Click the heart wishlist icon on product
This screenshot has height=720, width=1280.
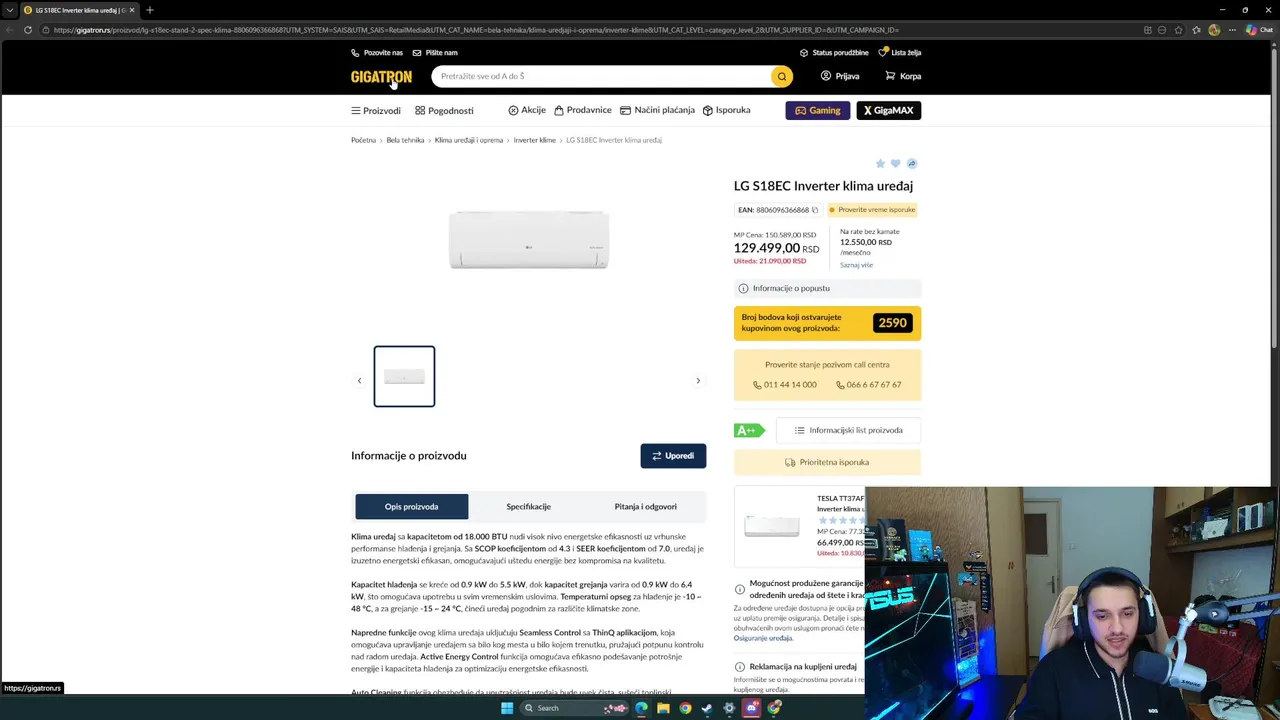[x=896, y=163]
